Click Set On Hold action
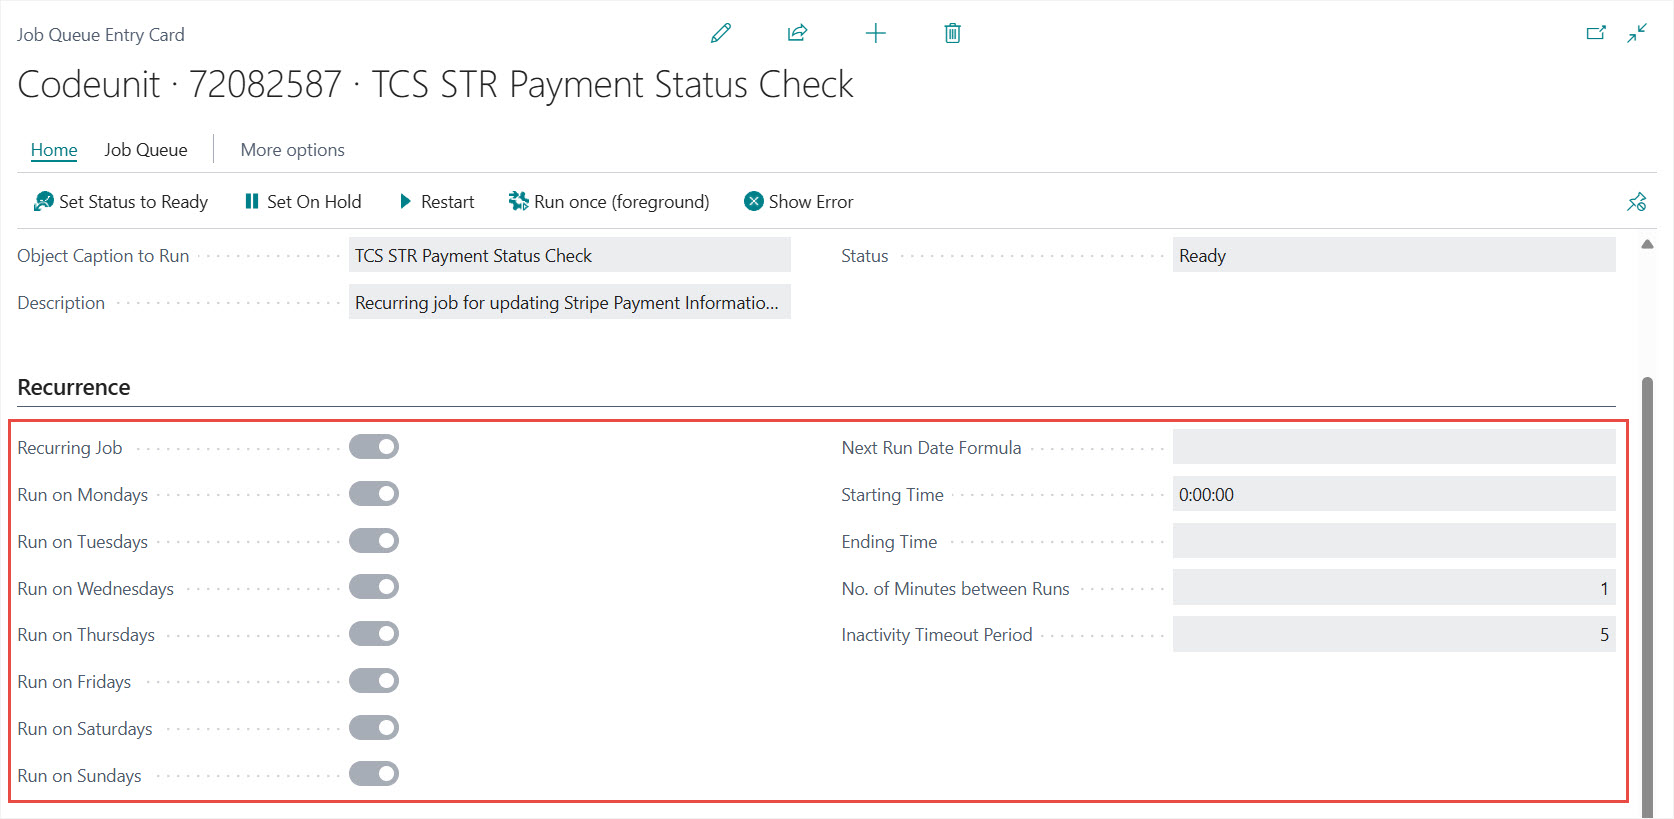 click(303, 202)
